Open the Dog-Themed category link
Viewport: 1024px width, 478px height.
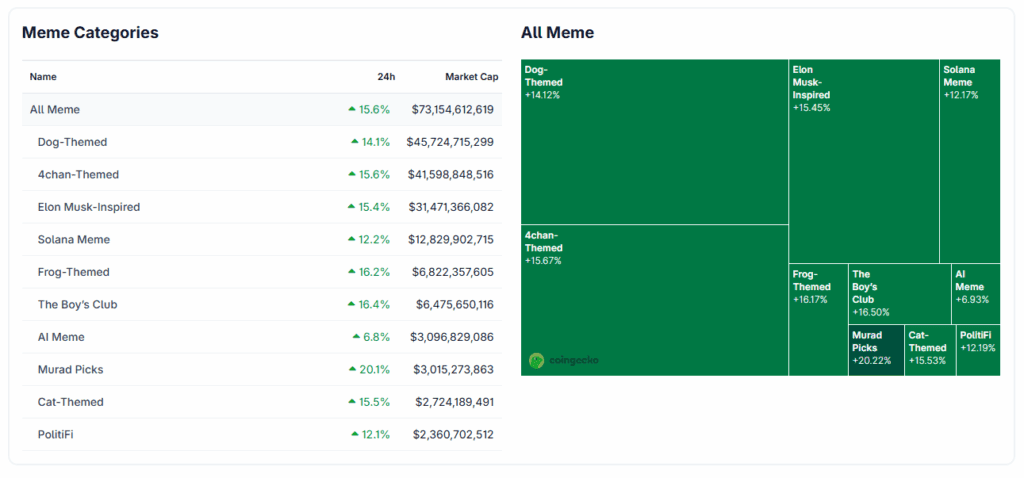click(x=72, y=142)
